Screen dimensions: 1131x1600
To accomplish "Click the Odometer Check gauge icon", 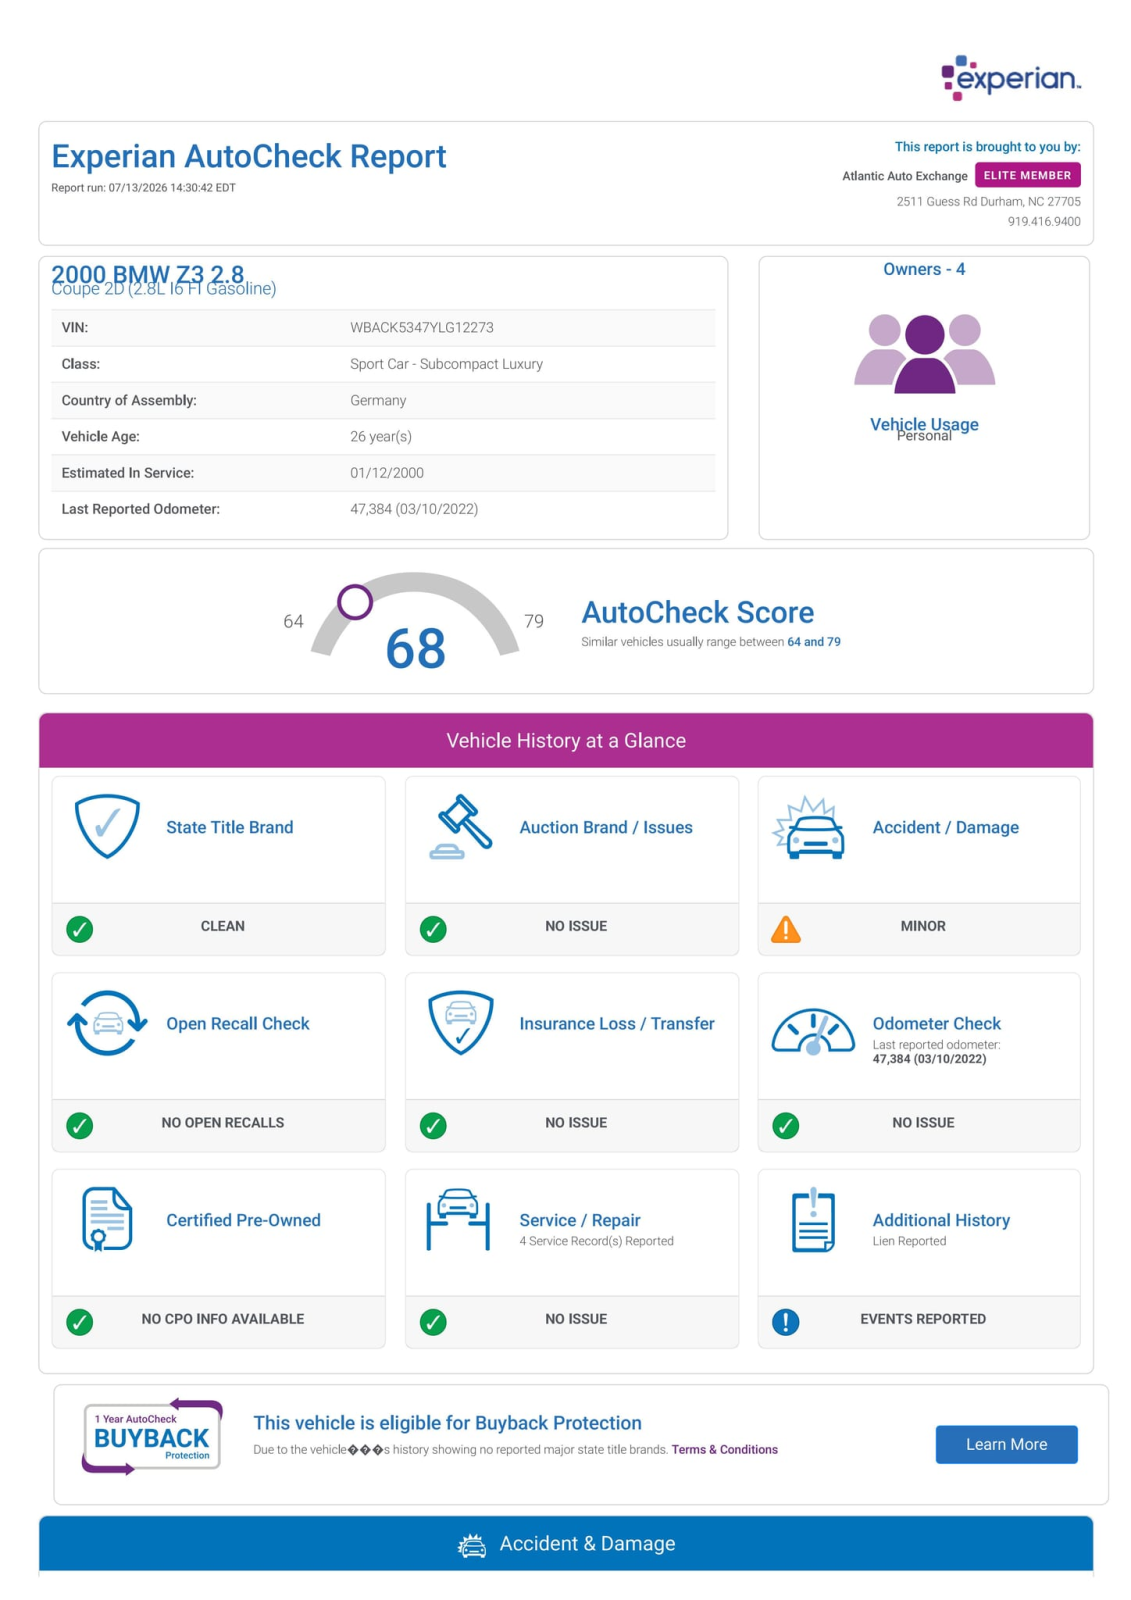I will point(813,1032).
